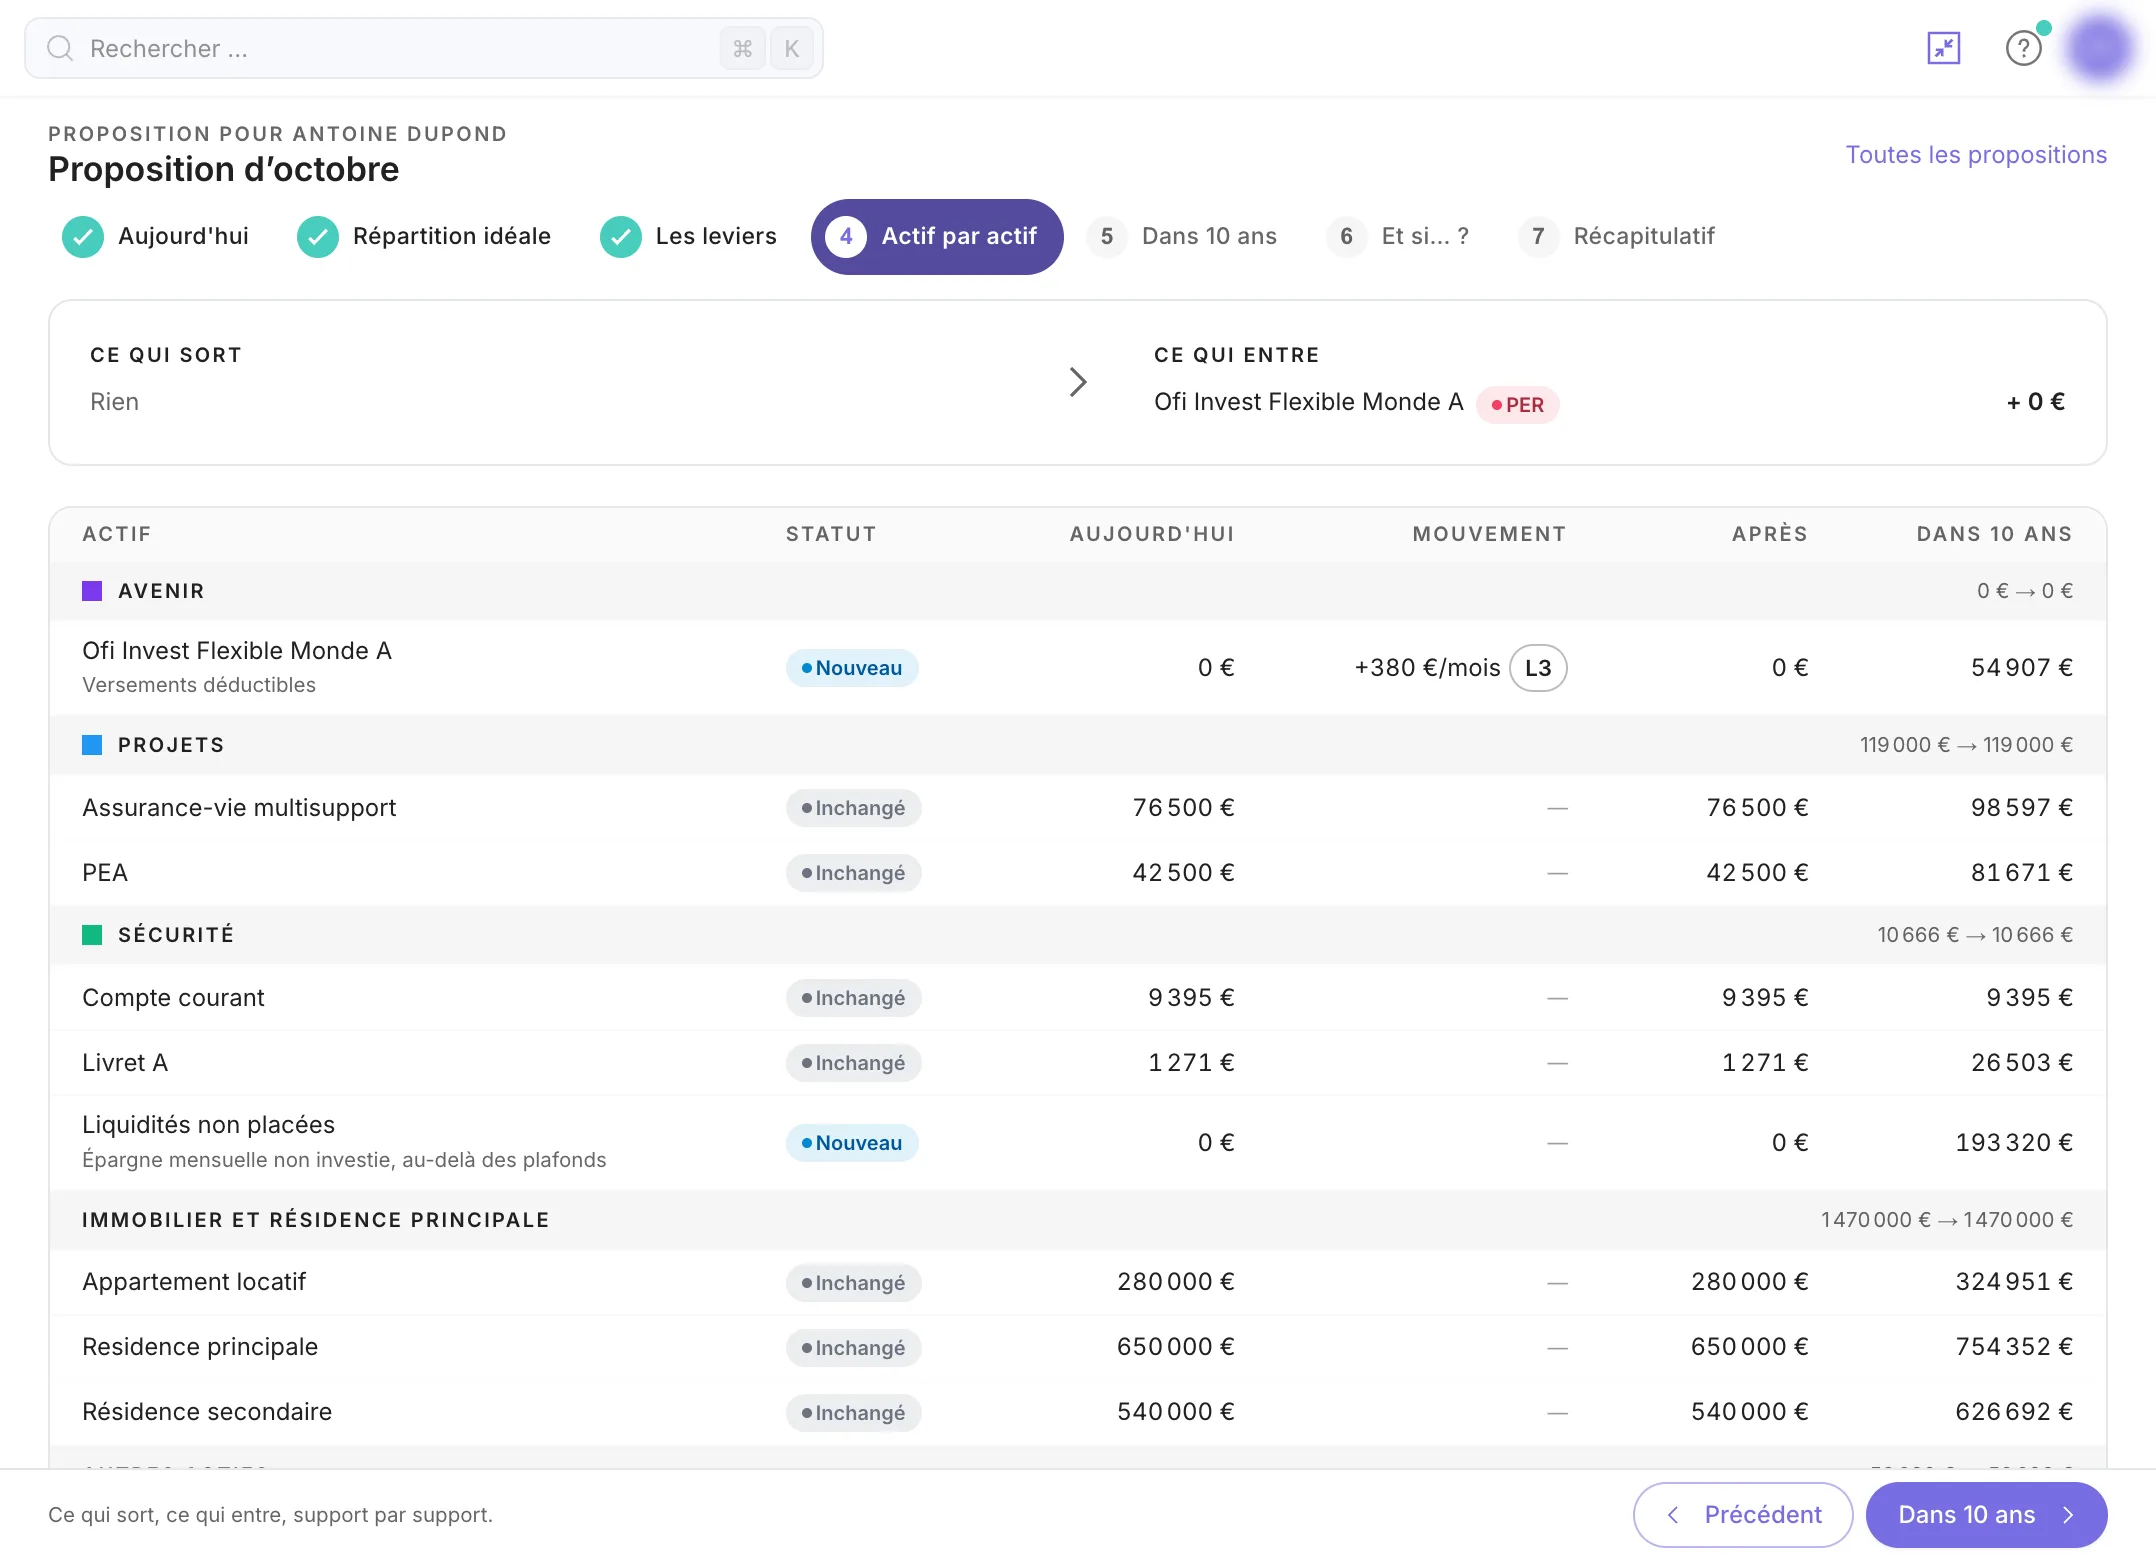2156x1560 pixels.
Task: Open step 5 Dans 10 ans
Action: (1182, 237)
